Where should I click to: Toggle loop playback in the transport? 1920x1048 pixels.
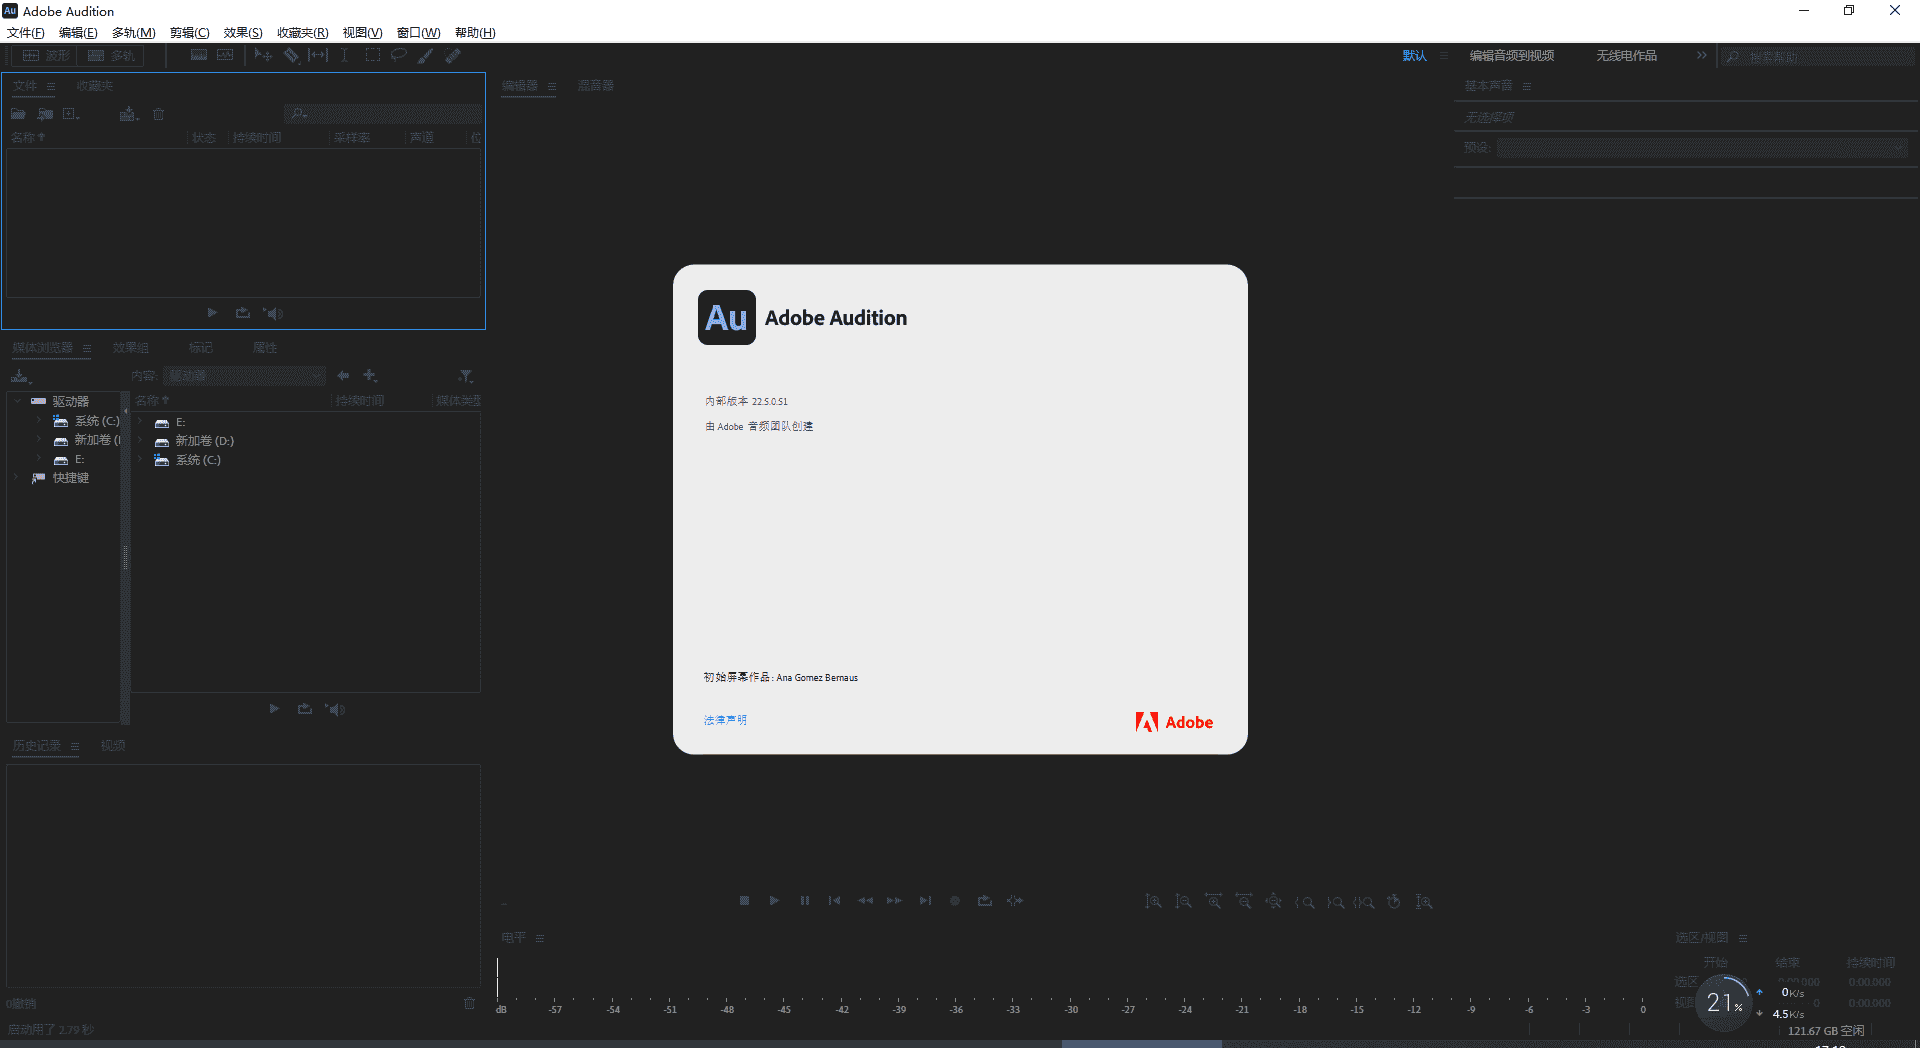click(x=984, y=901)
